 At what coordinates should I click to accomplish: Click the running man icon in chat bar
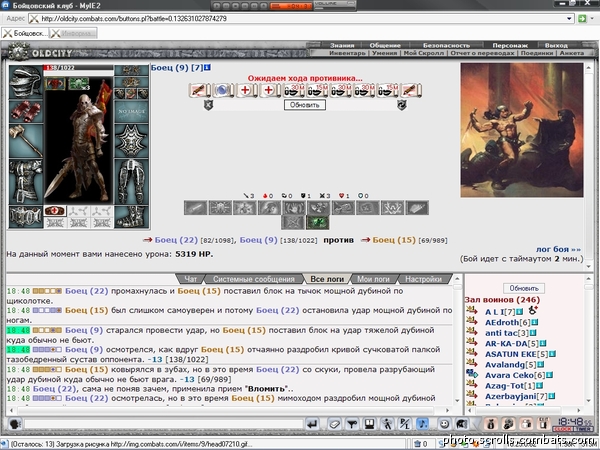click(x=387, y=424)
